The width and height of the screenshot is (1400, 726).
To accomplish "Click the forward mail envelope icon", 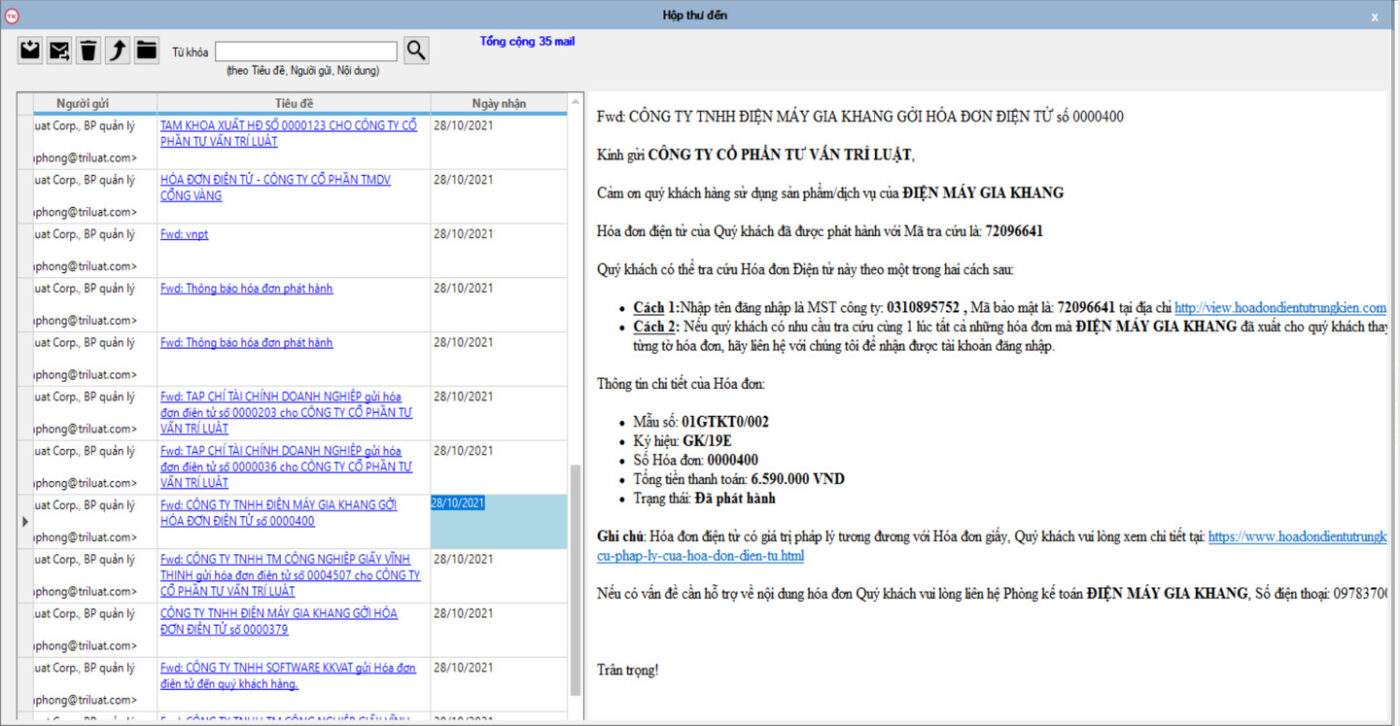I will point(60,50).
